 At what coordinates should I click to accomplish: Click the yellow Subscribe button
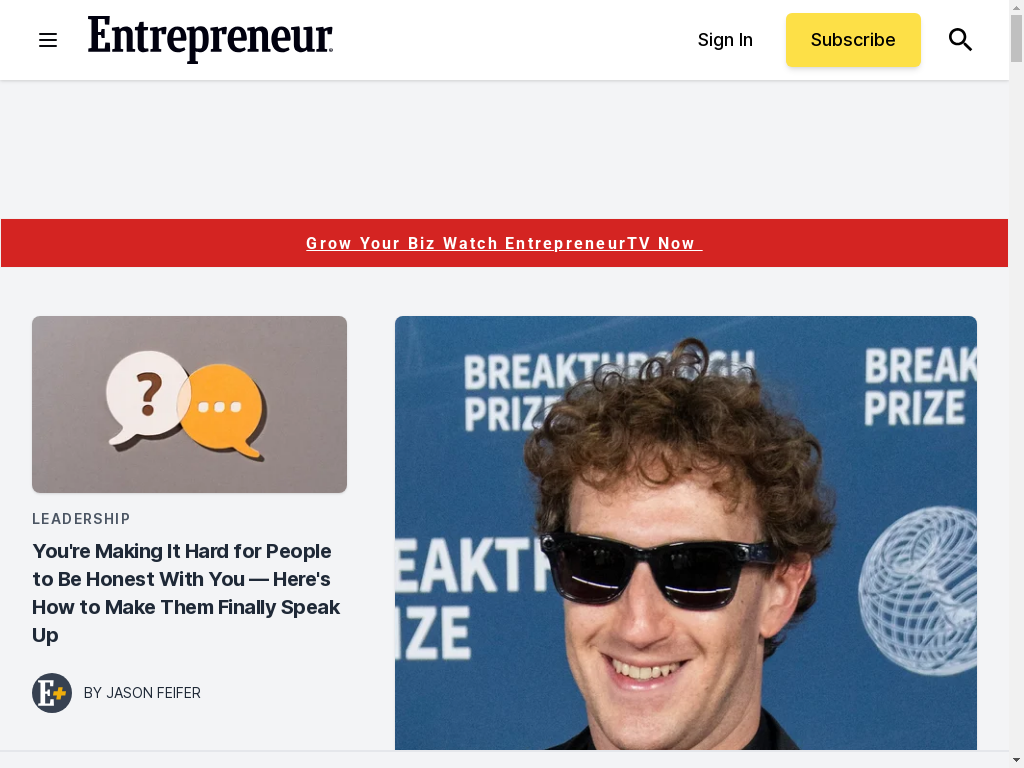853,40
